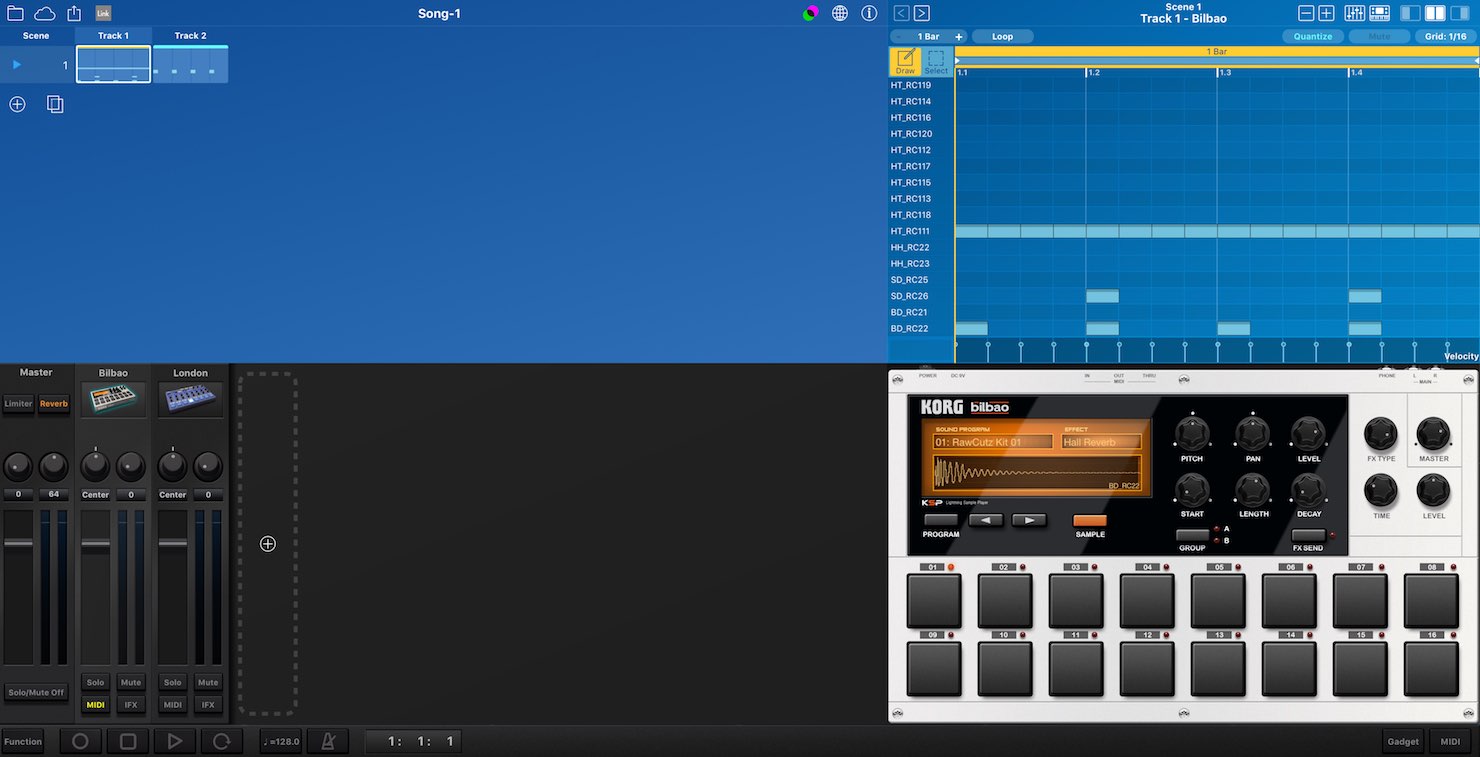The height and width of the screenshot is (757, 1480).
Task: Open MIDI settings in bottom bar
Action: coord(1450,742)
